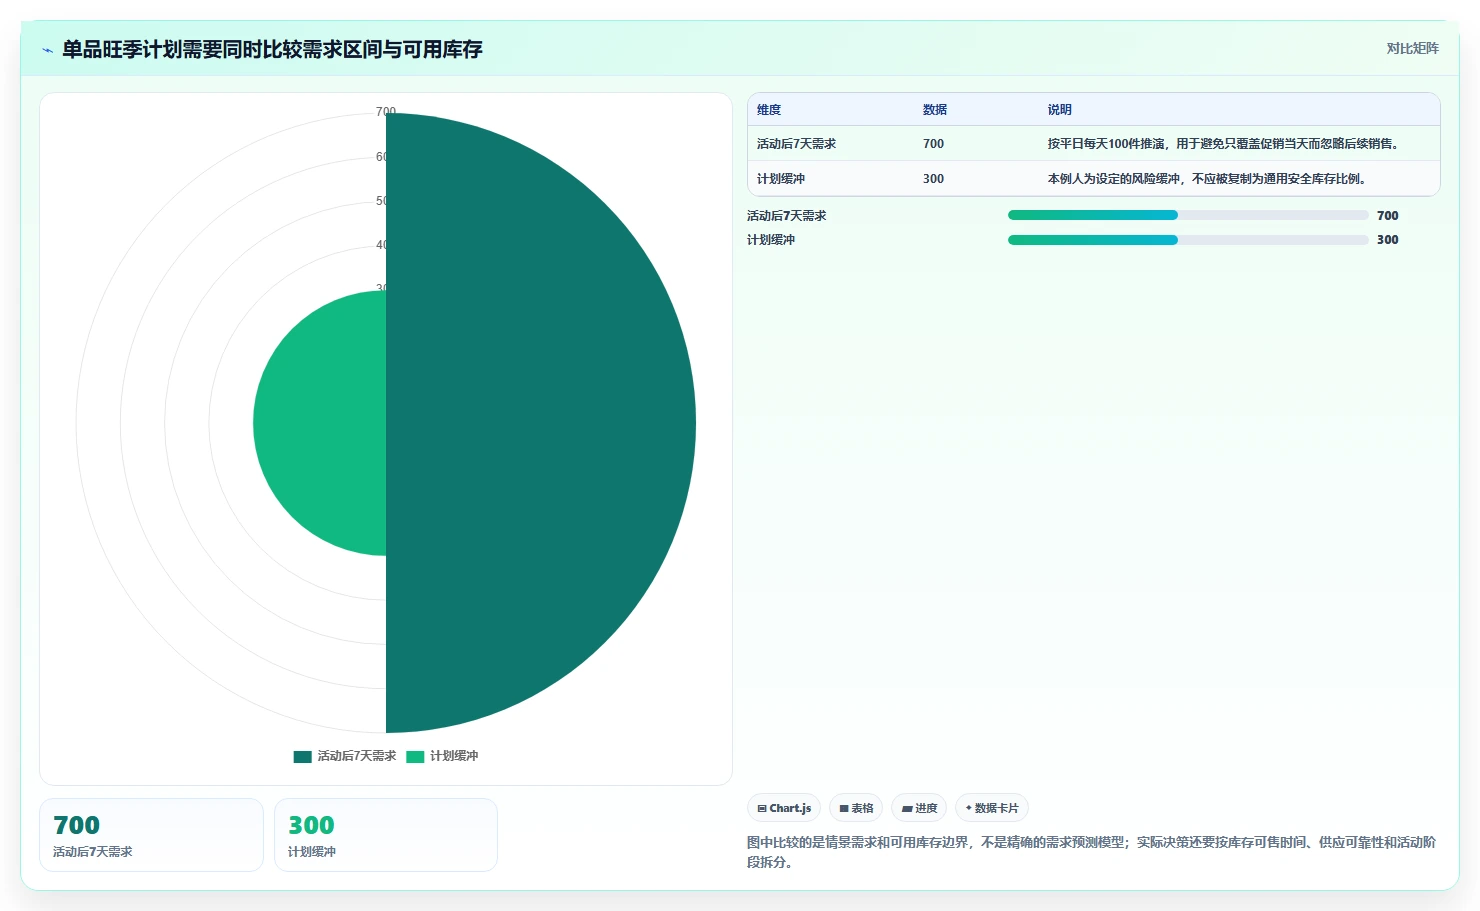Click the footnote paragraph starting 图中比较的是情景需求
This screenshot has height=911, width=1480.
[1091, 852]
